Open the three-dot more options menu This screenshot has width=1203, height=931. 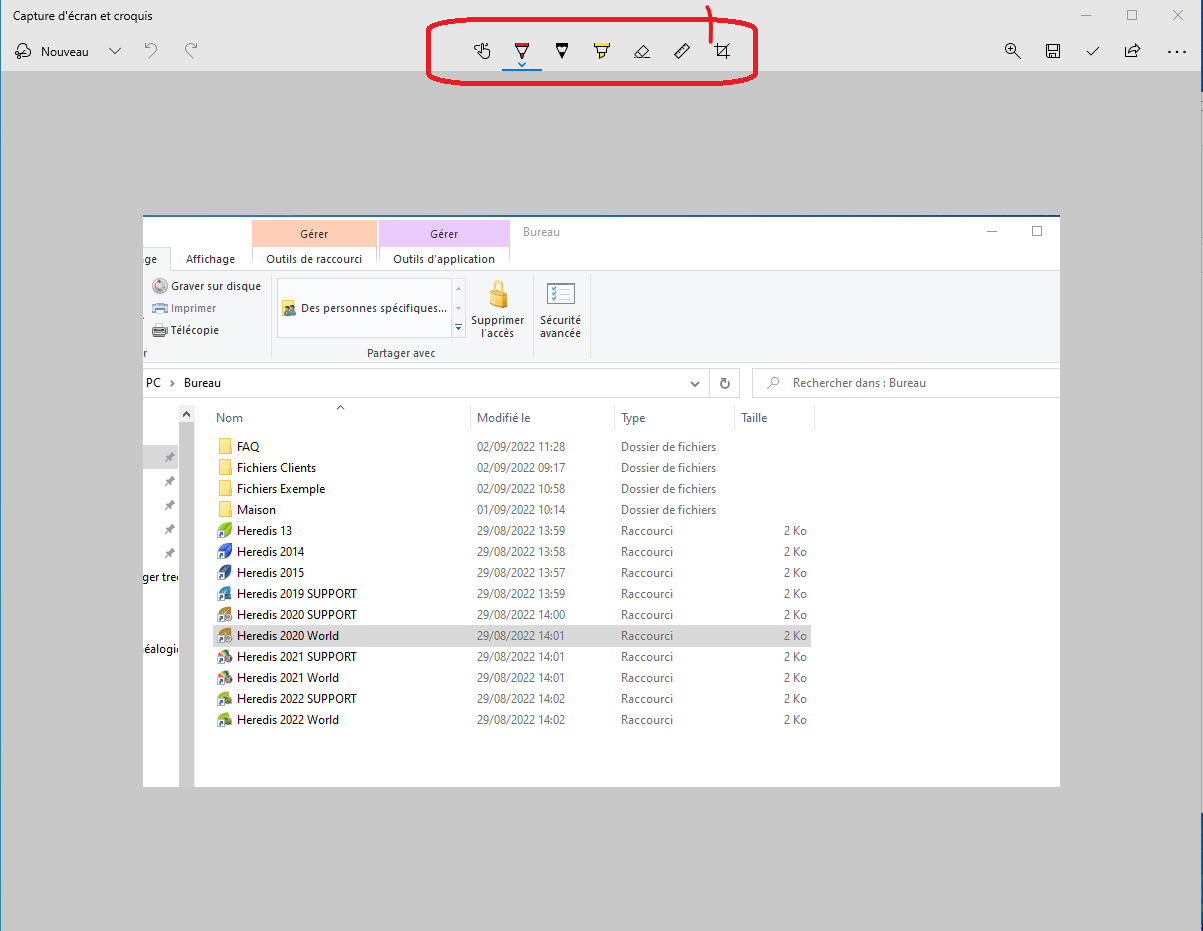(x=1176, y=51)
